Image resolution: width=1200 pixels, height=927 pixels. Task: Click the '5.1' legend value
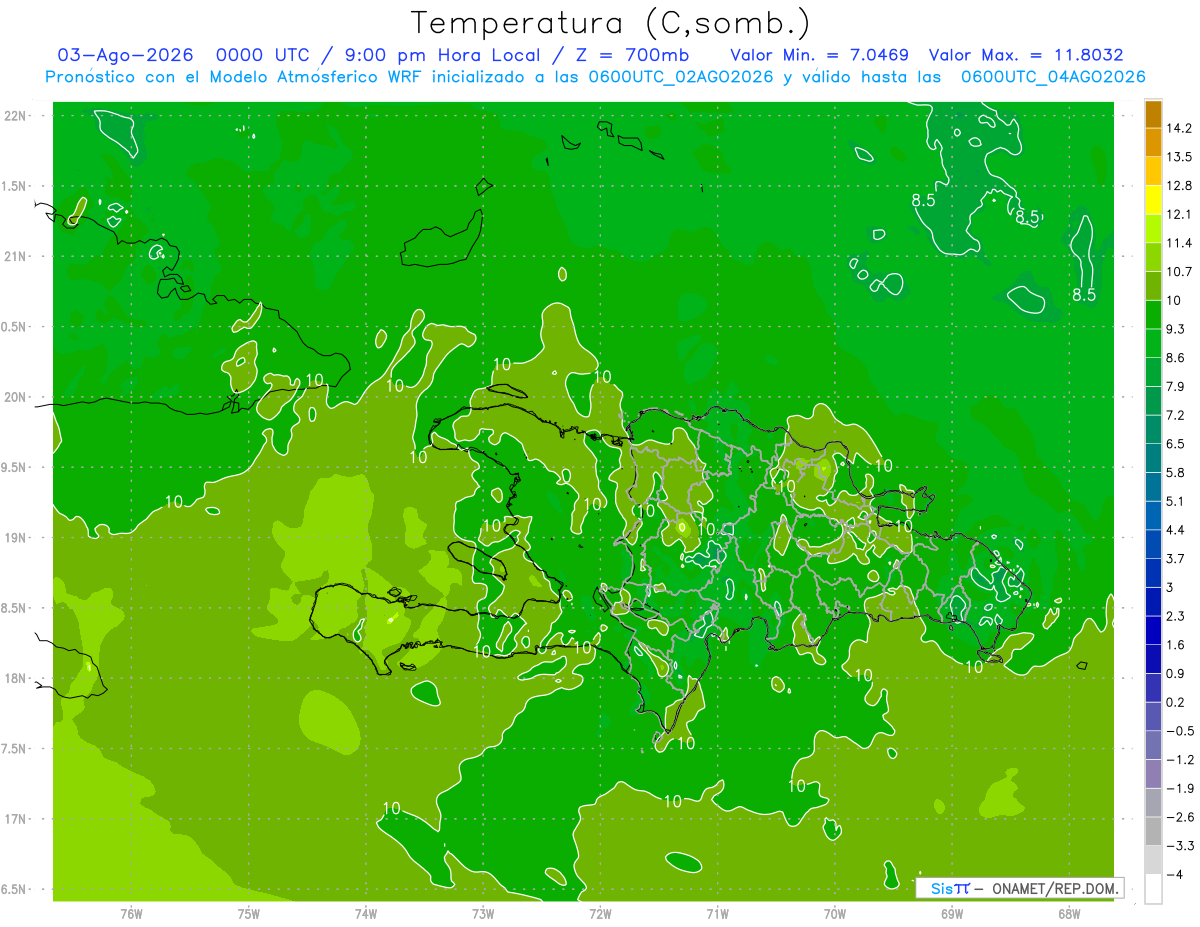pos(1176,501)
